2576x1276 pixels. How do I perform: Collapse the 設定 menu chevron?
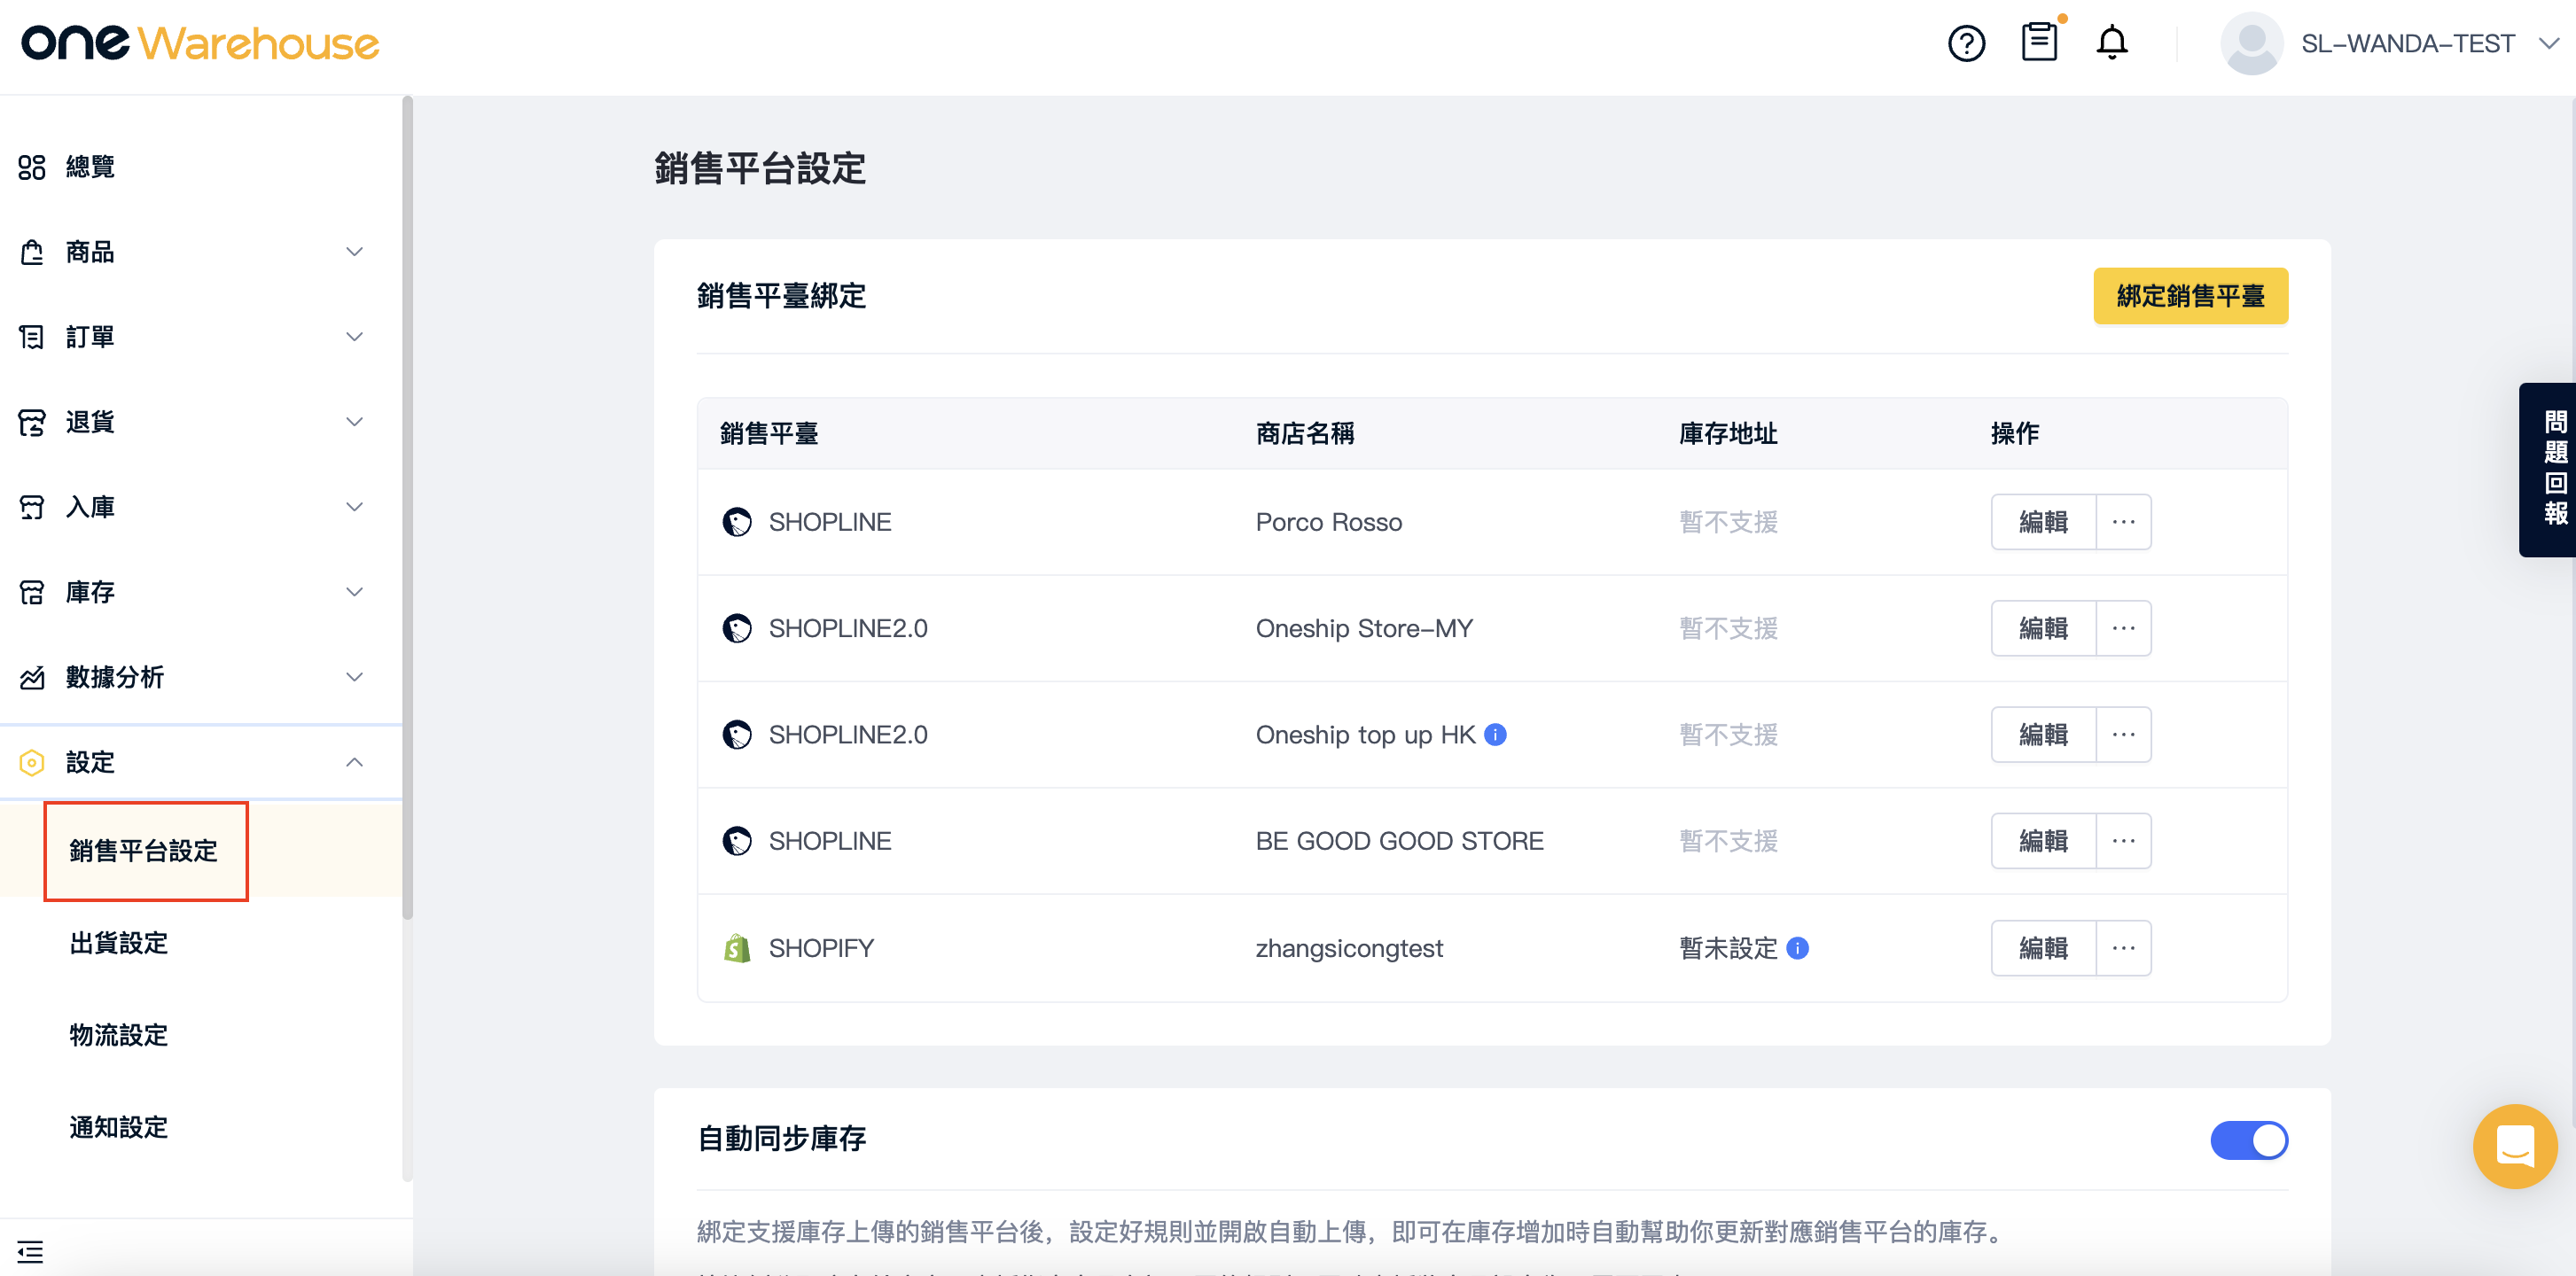(x=354, y=762)
